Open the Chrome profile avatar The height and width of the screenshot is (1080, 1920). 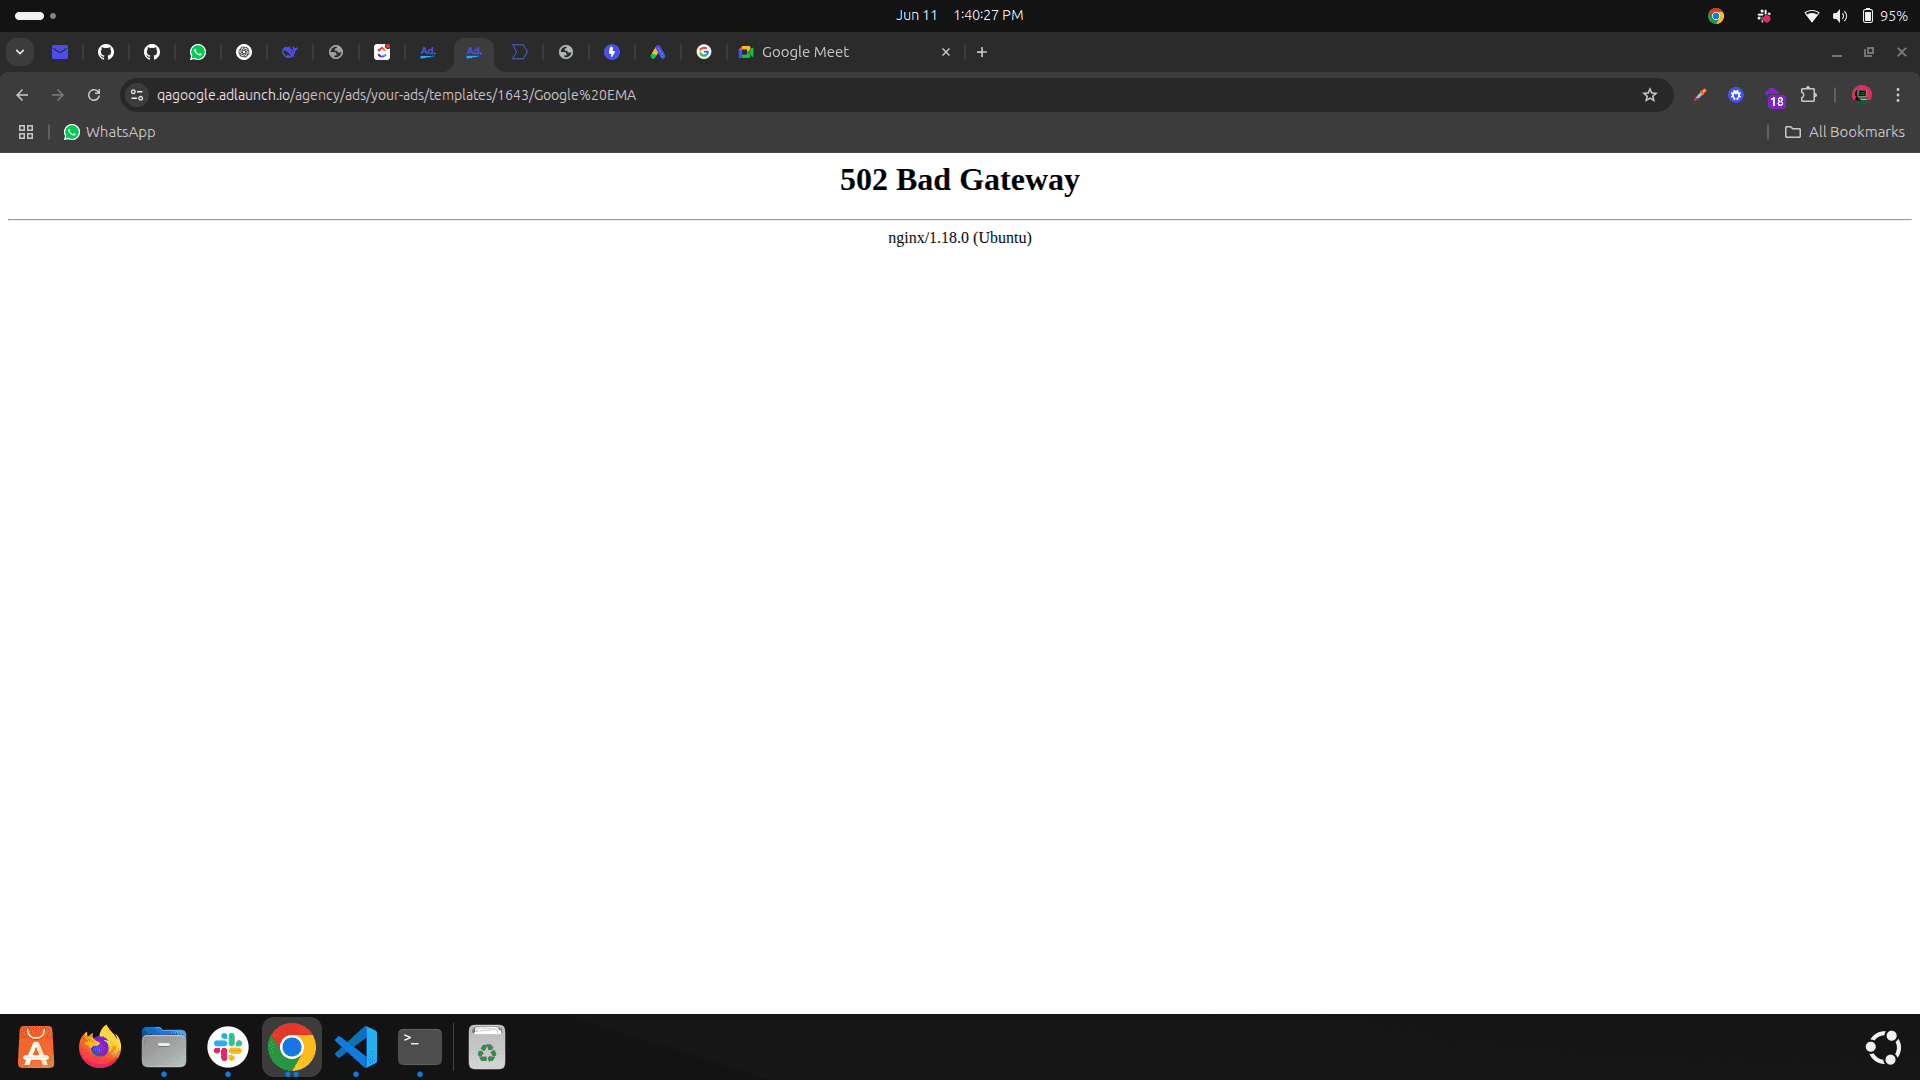pos(1862,95)
